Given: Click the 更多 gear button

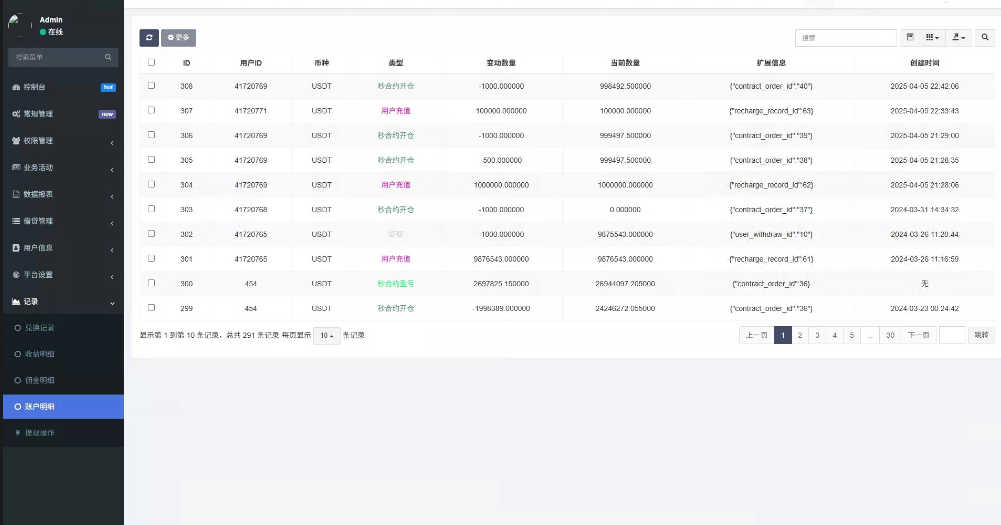Looking at the screenshot, I should 179,38.
